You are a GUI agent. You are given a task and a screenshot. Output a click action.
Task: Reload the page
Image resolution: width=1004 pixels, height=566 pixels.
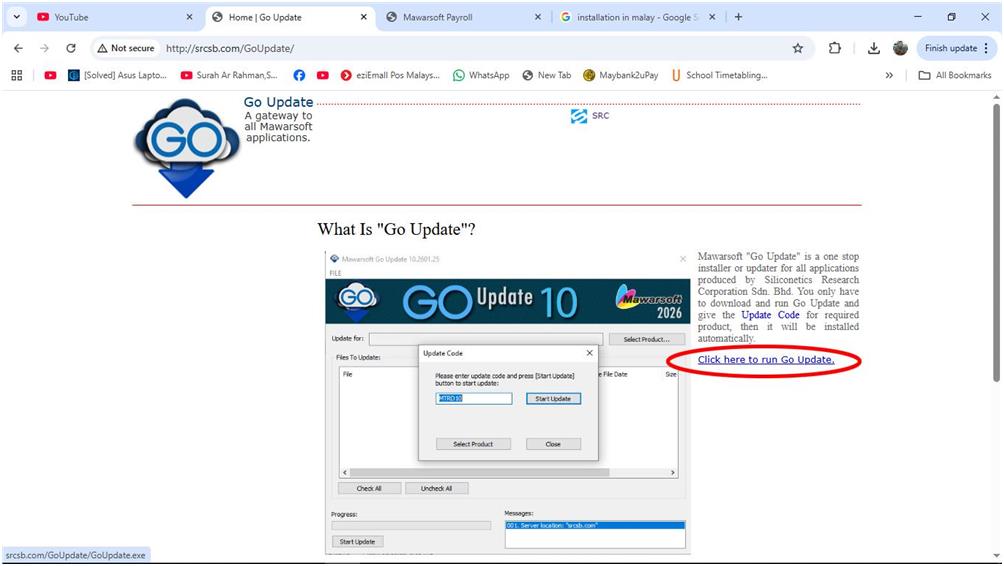tap(70, 48)
